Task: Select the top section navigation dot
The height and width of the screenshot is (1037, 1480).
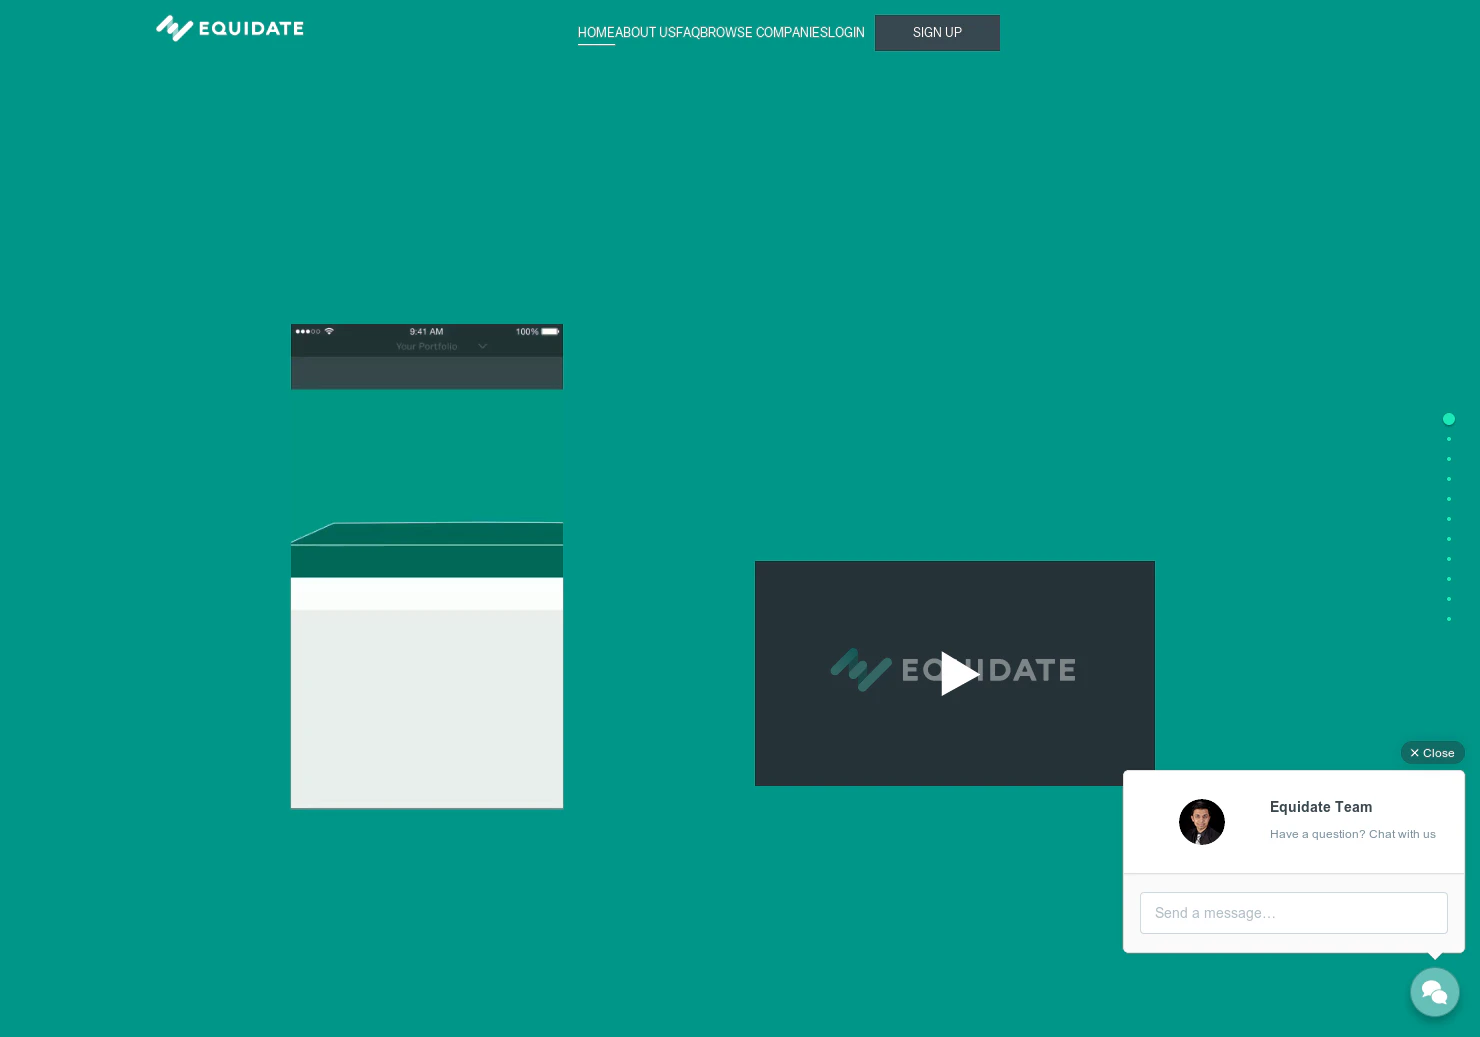Action: point(1449,419)
